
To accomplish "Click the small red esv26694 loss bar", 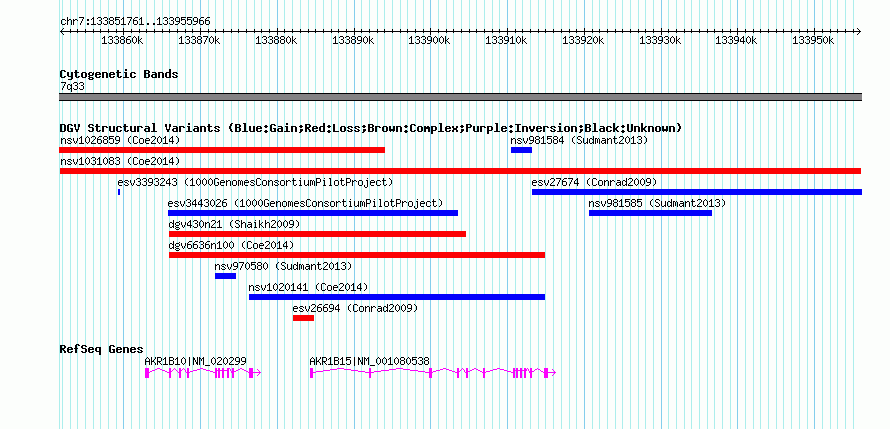I will coord(303,318).
